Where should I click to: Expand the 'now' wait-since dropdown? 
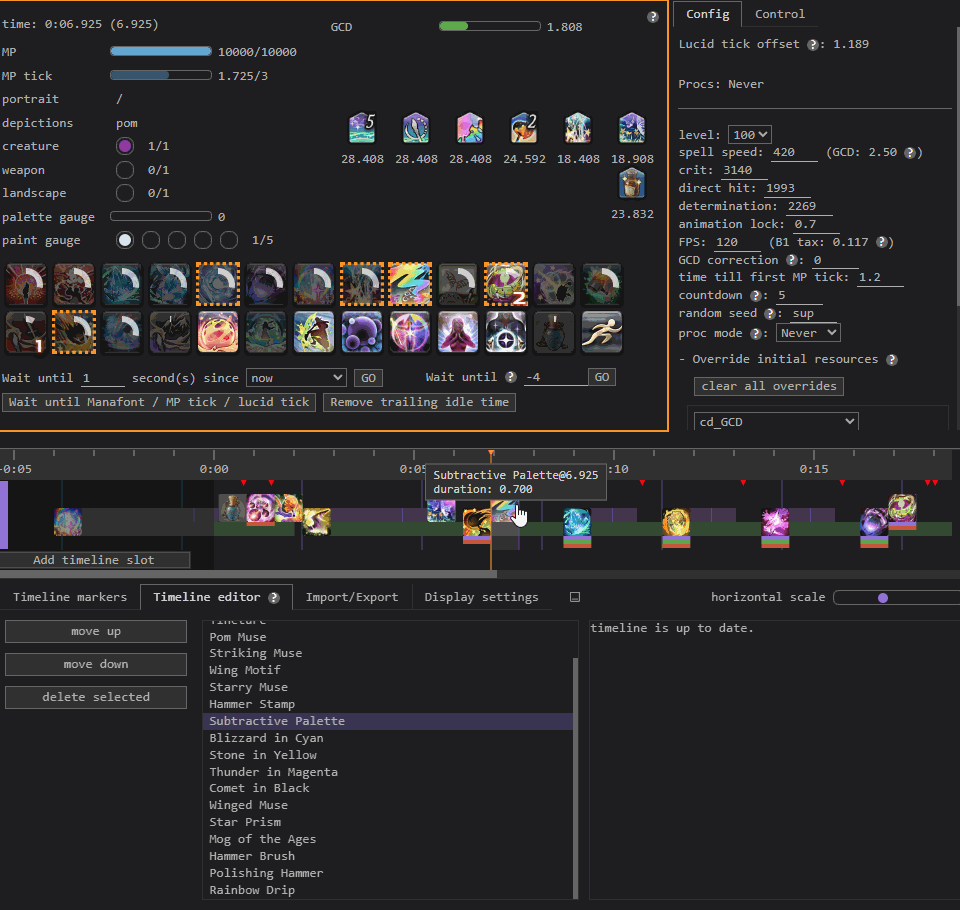click(297, 378)
